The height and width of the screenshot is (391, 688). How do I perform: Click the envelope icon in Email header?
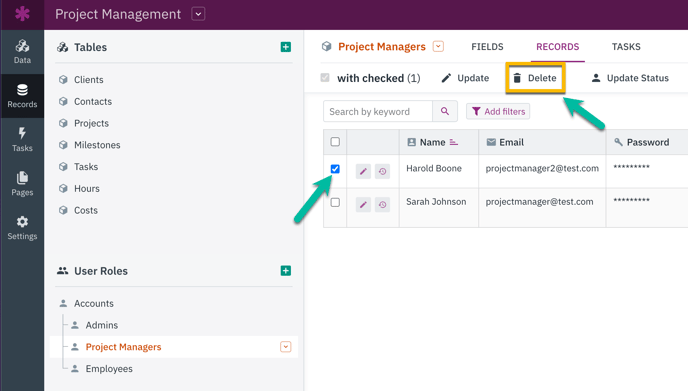click(491, 142)
